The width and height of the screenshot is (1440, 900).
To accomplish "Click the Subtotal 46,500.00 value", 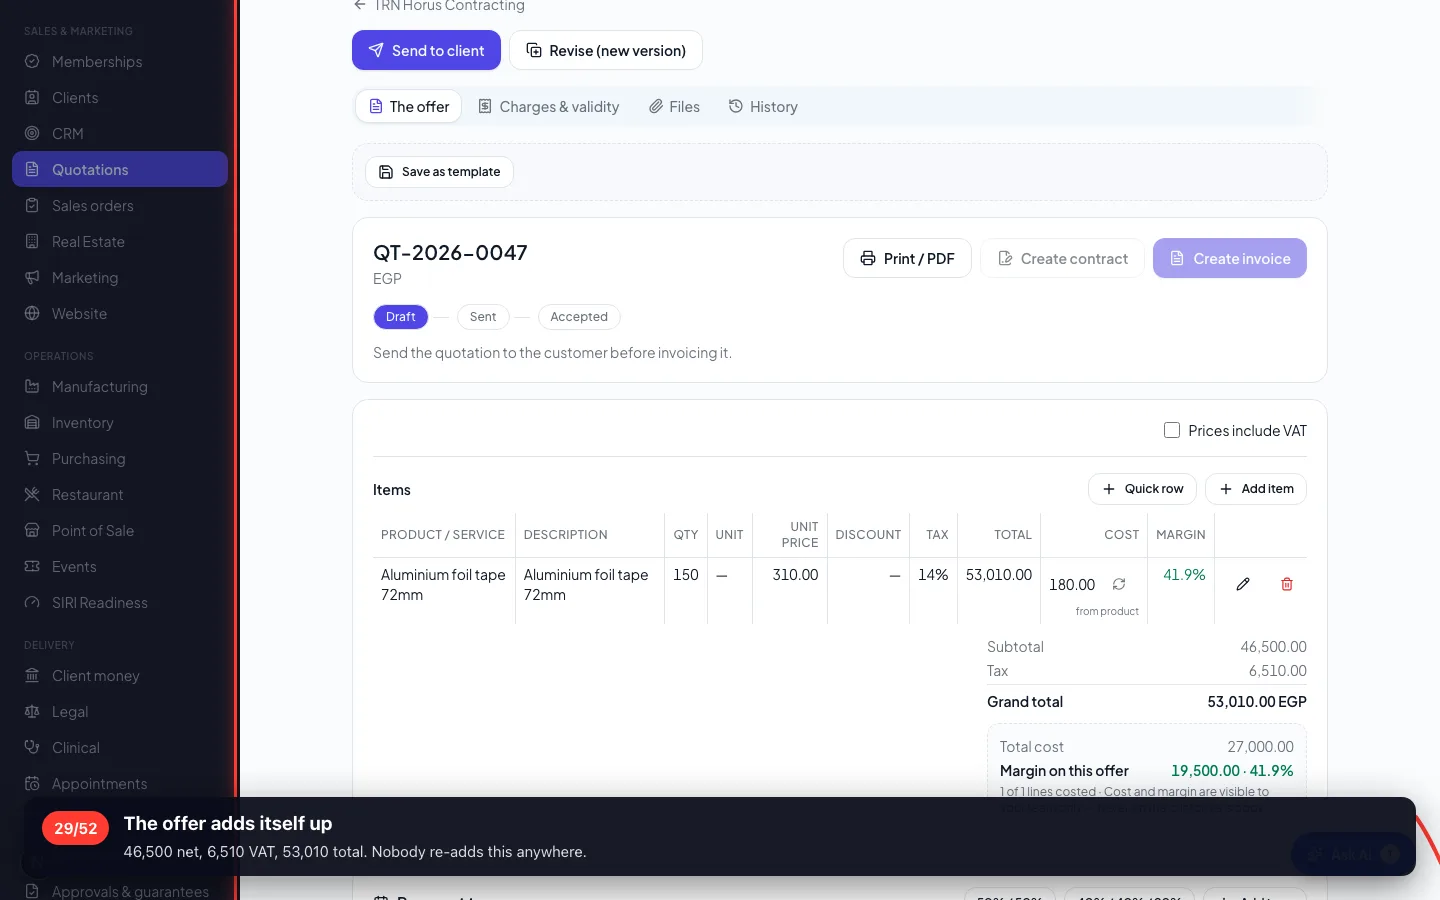I will pos(1273,647).
